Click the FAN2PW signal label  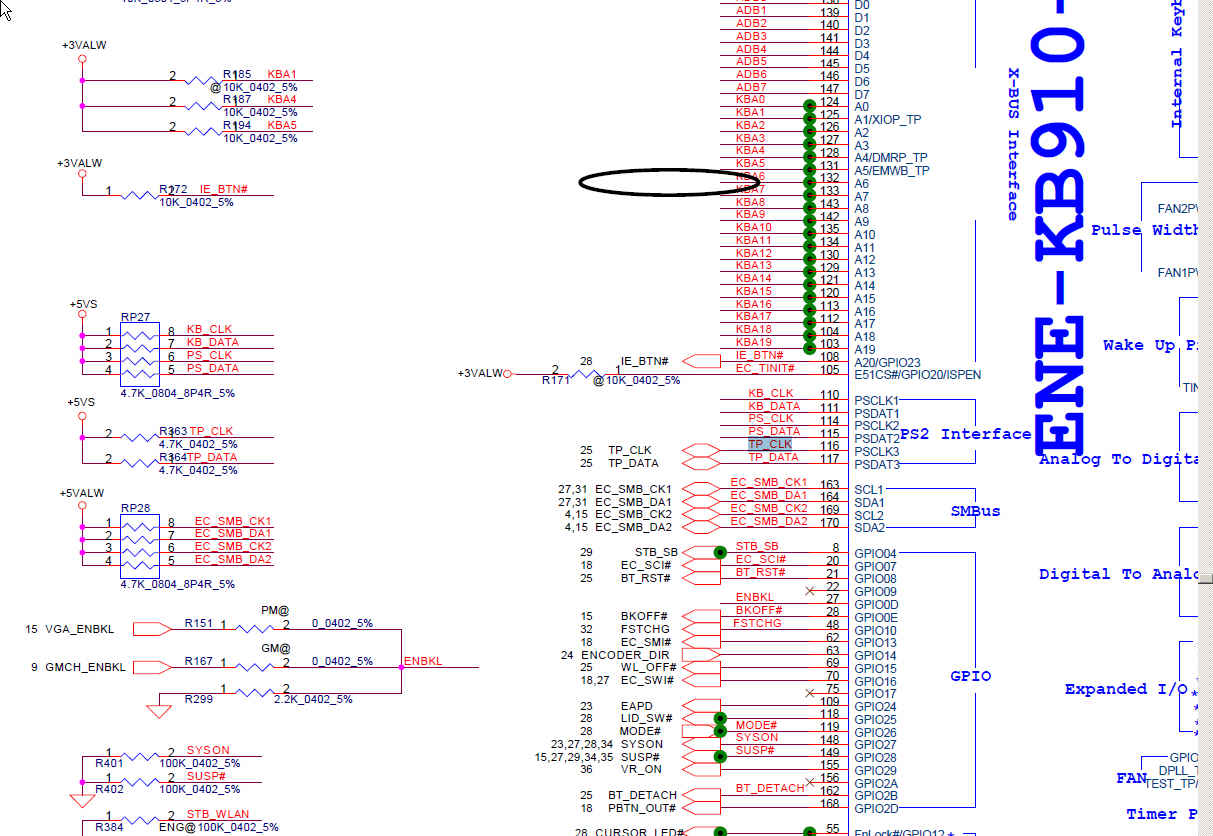(x=1178, y=209)
